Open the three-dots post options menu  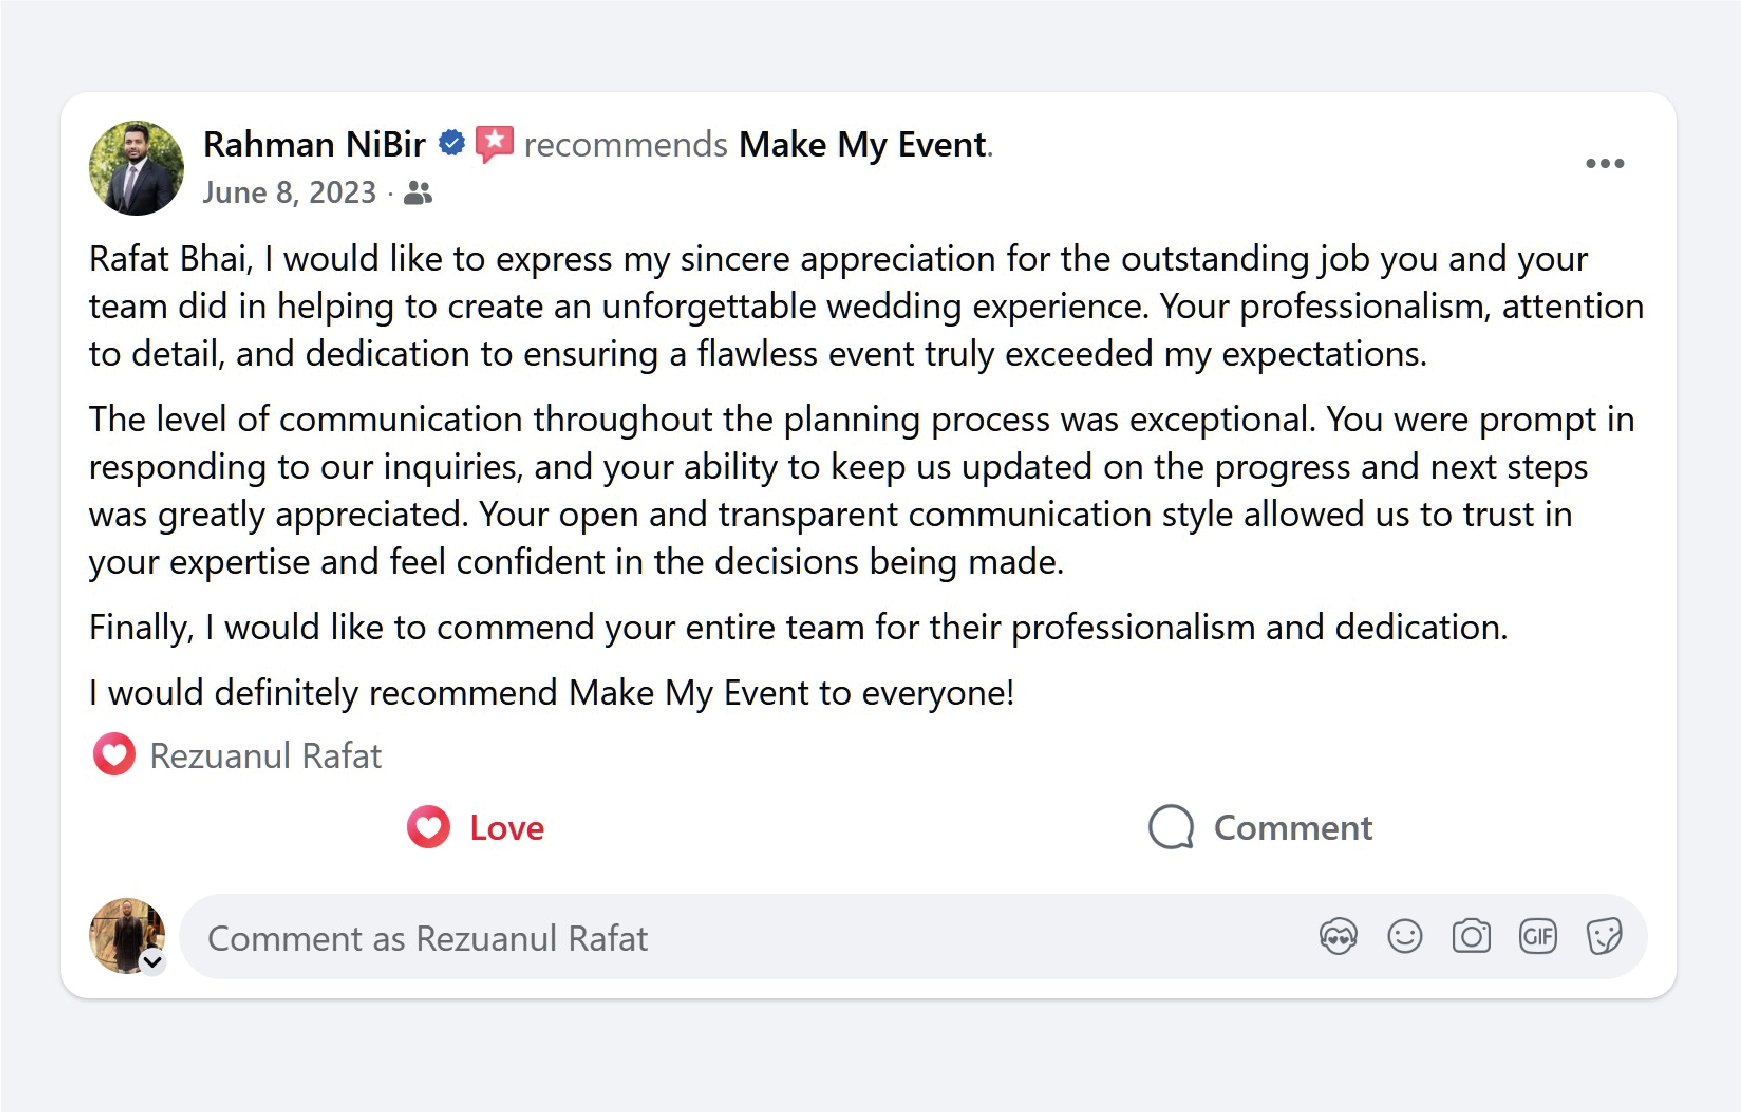[1604, 164]
